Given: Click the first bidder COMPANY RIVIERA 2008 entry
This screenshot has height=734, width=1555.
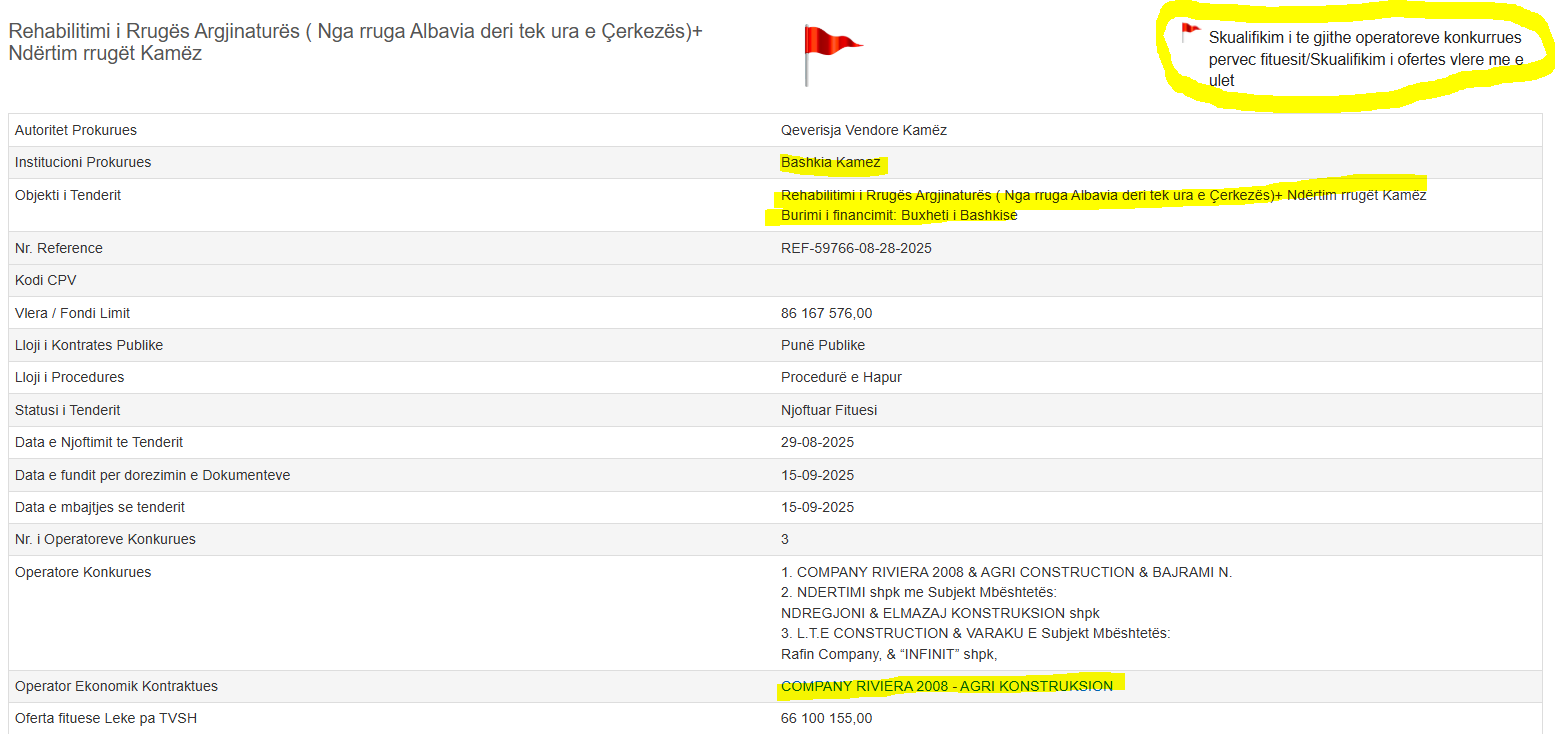Looking at the screenshot, I should (1005, 573).
